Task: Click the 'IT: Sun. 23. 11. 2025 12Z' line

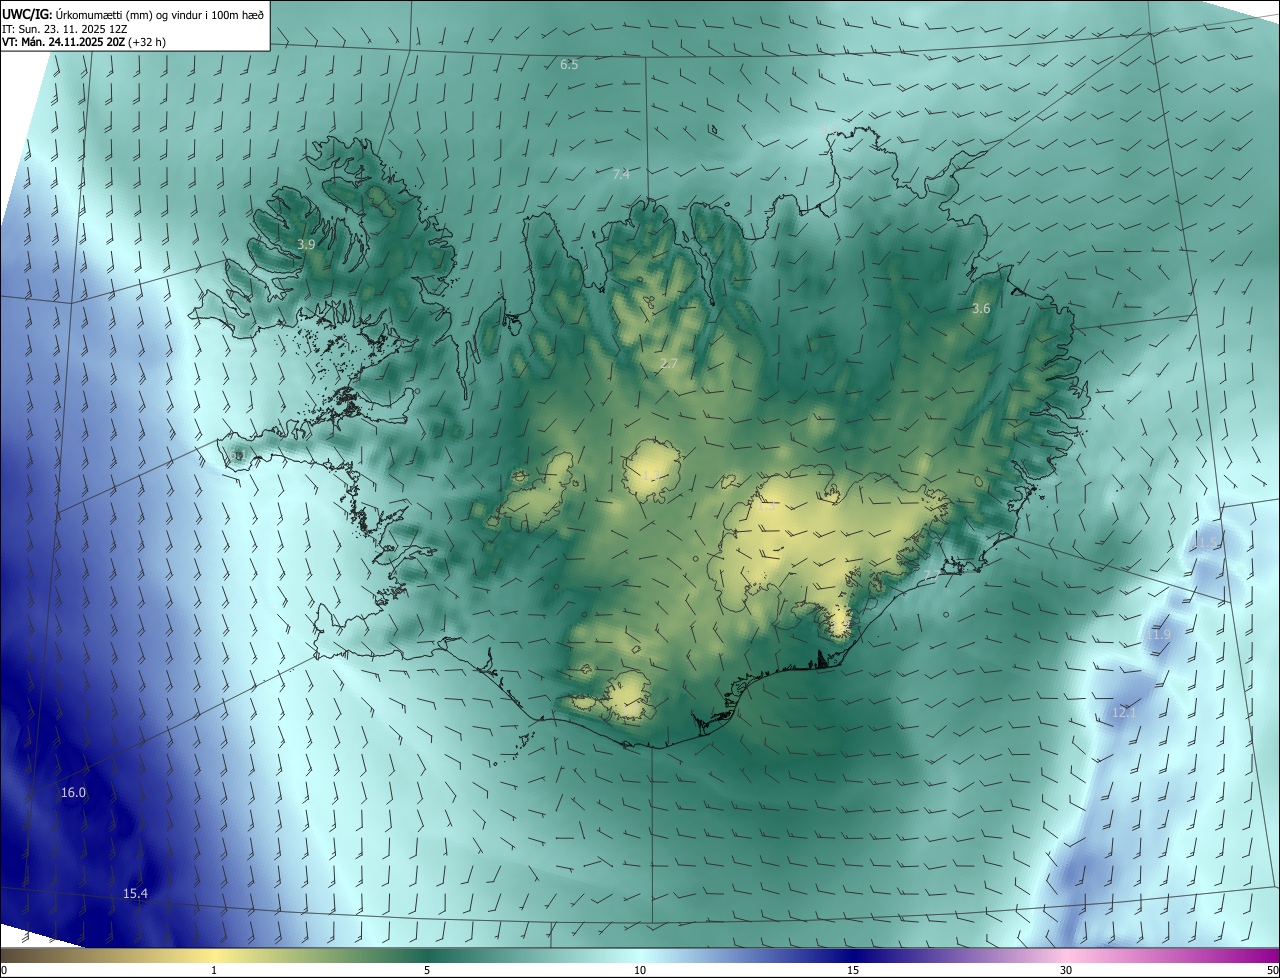Action: [64, 29]
